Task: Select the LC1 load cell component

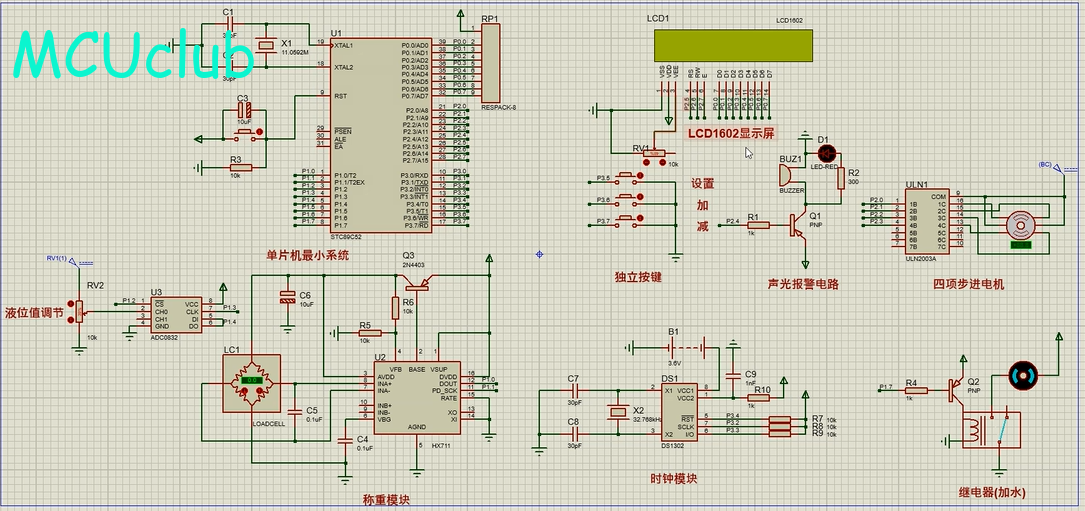Action: click(253, 381)
